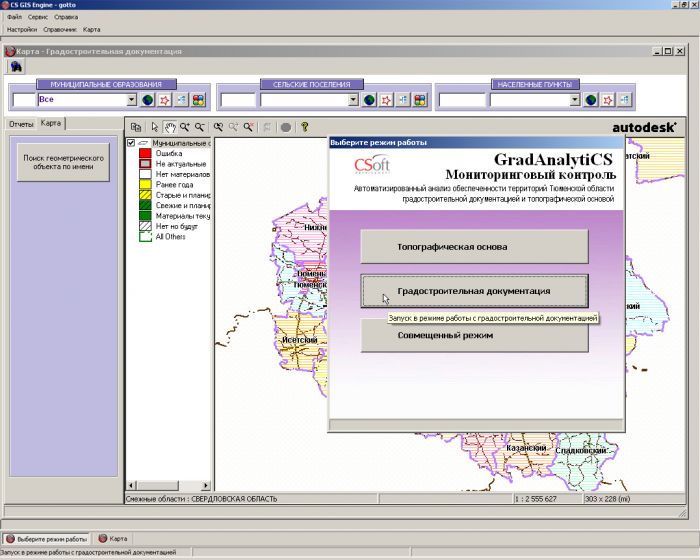This screenshot has height=560, width=700.
Task: Select the pan hand tool
Action: tap(170, 127)
